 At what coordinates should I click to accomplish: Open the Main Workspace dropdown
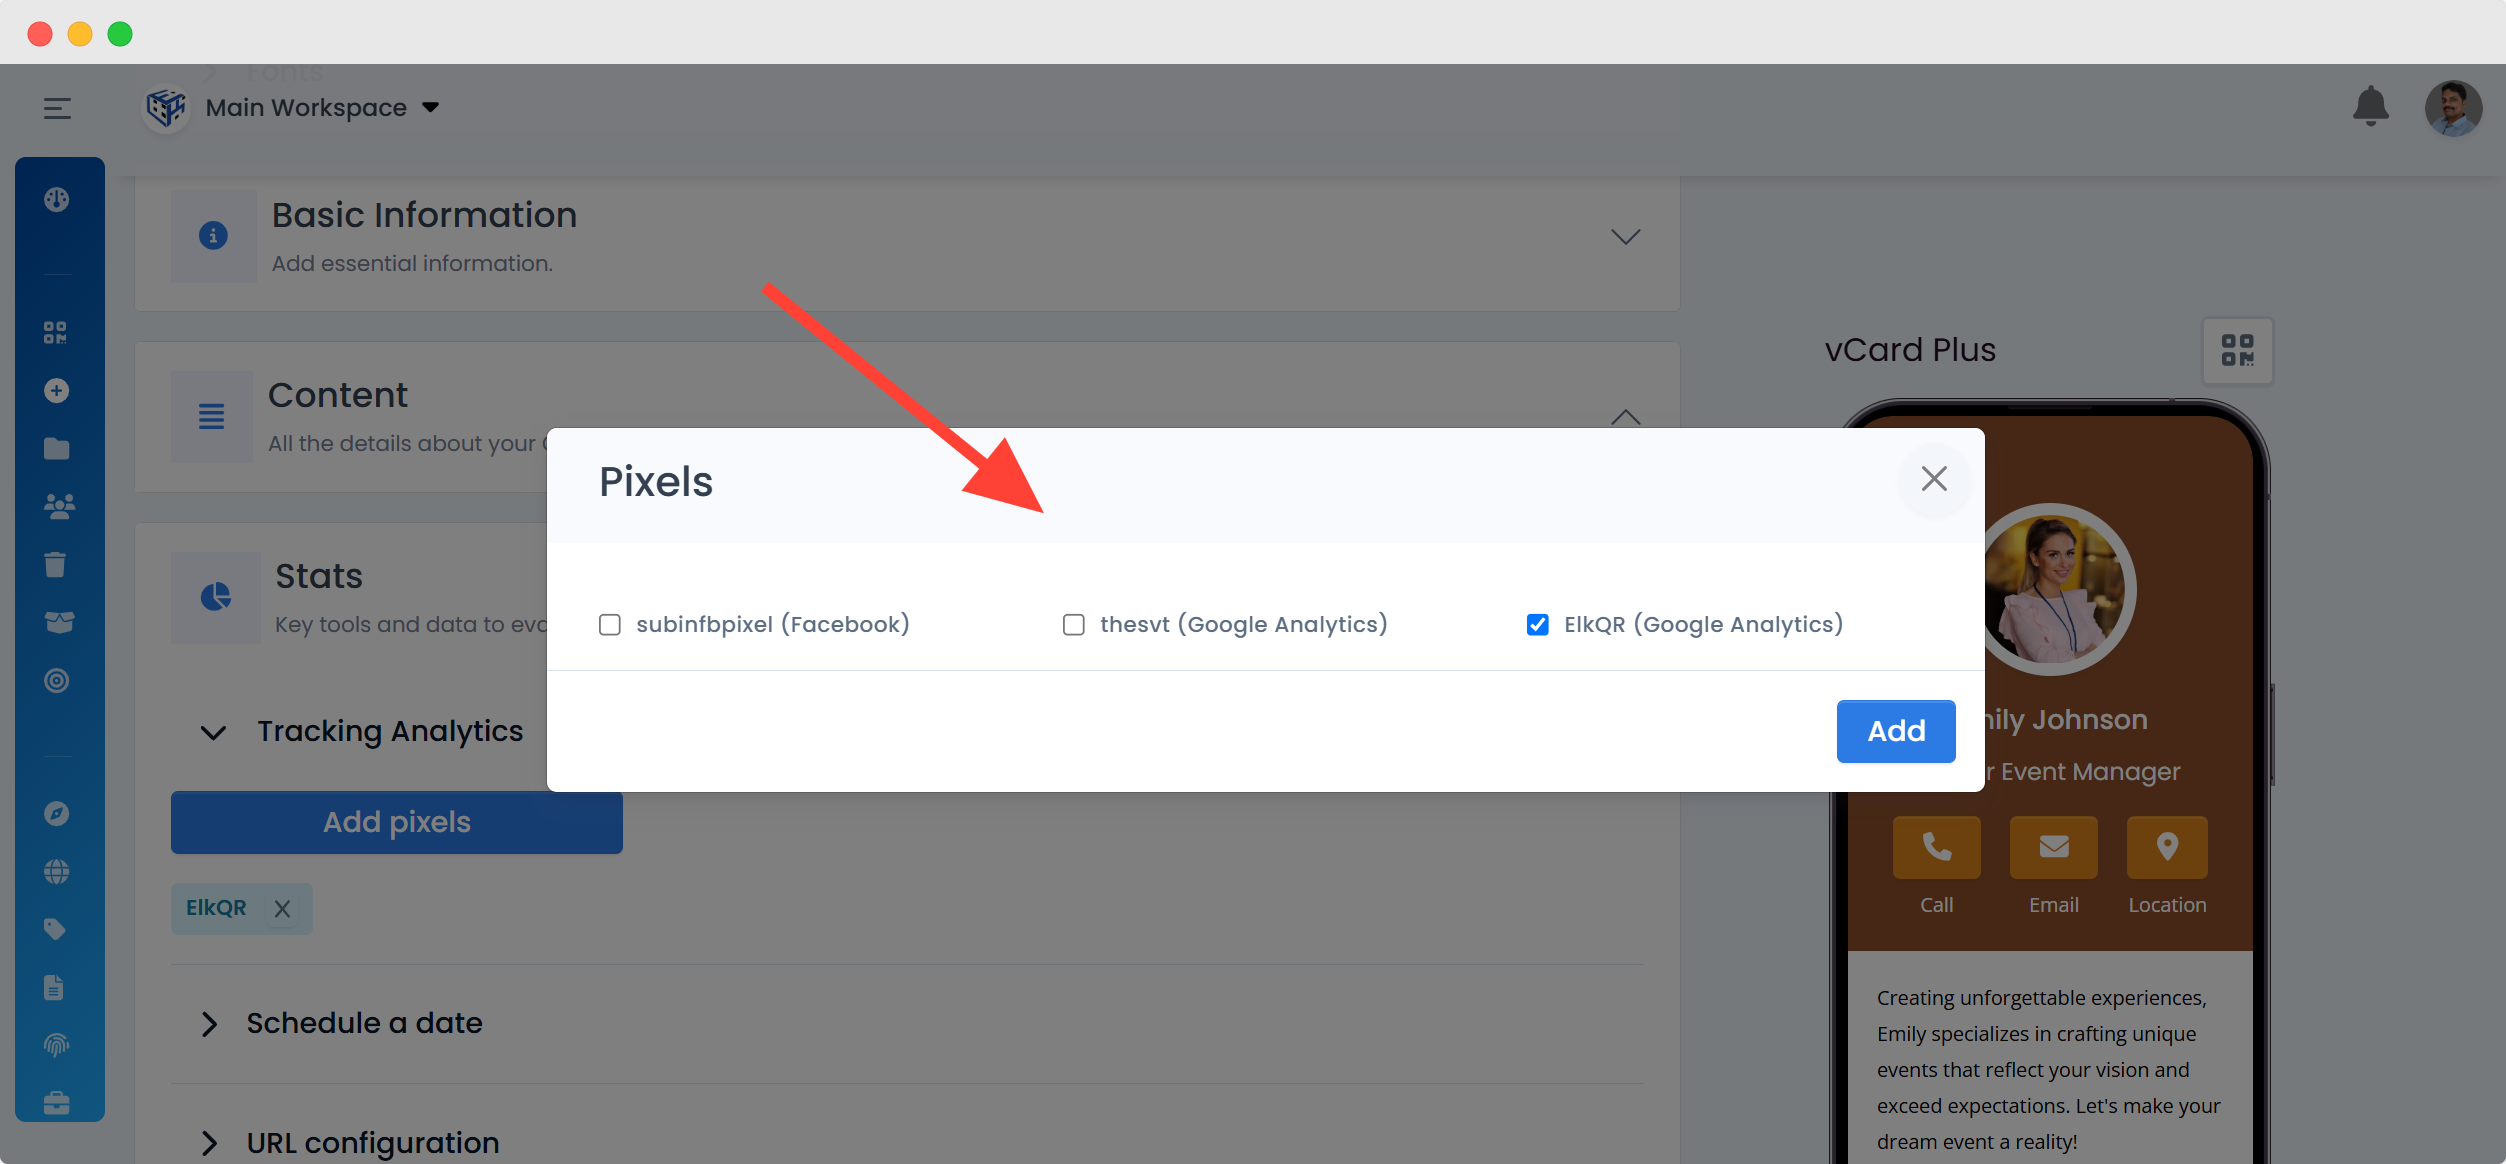321,108
